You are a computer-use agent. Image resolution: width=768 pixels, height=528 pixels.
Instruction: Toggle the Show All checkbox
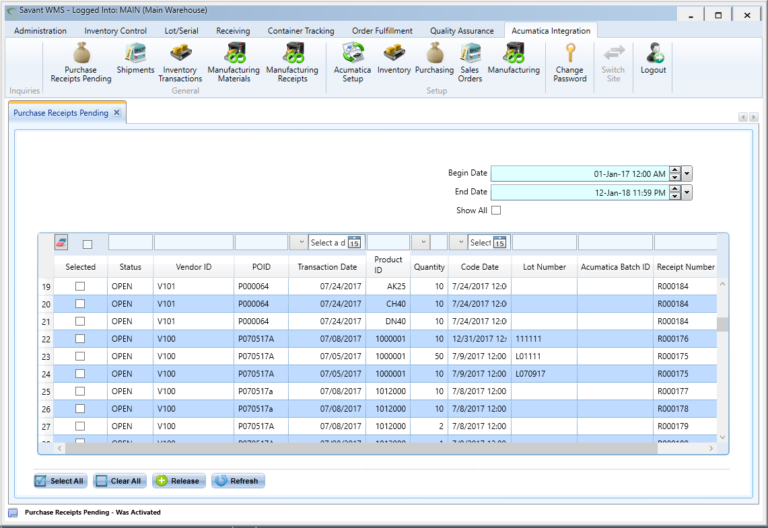click(496, 210)
